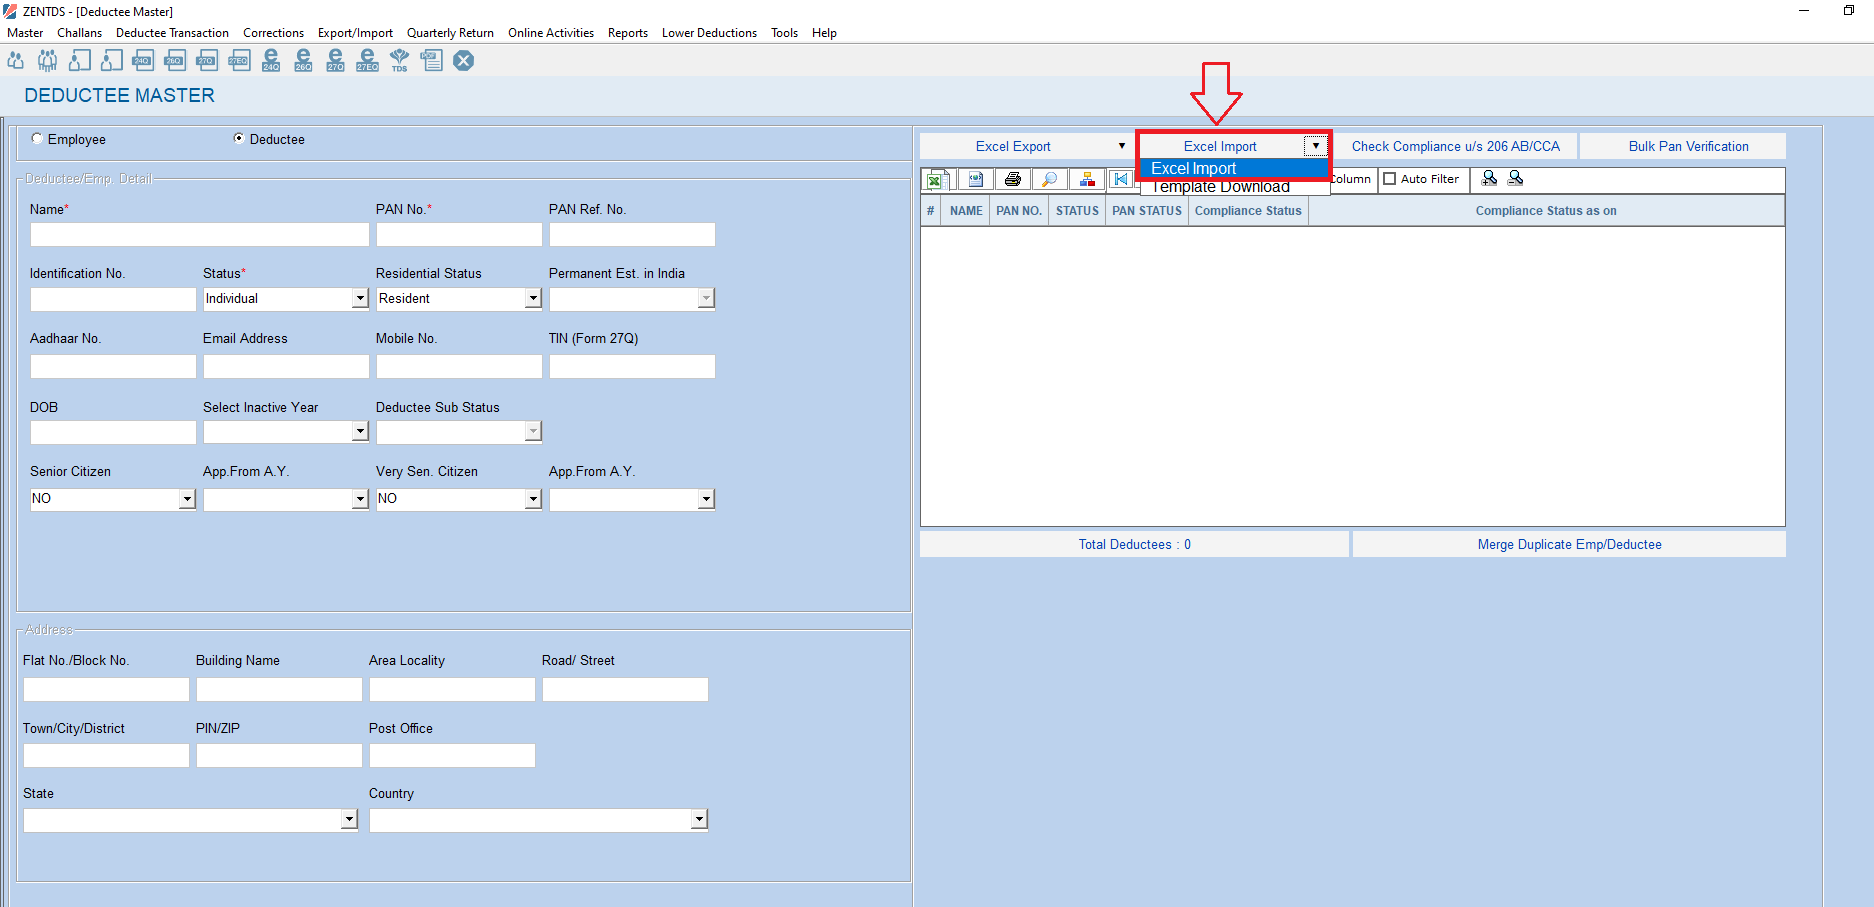Enable the Auto Filter checkbox
This screenshot has width=1874, height=907.
(1389, 179)
